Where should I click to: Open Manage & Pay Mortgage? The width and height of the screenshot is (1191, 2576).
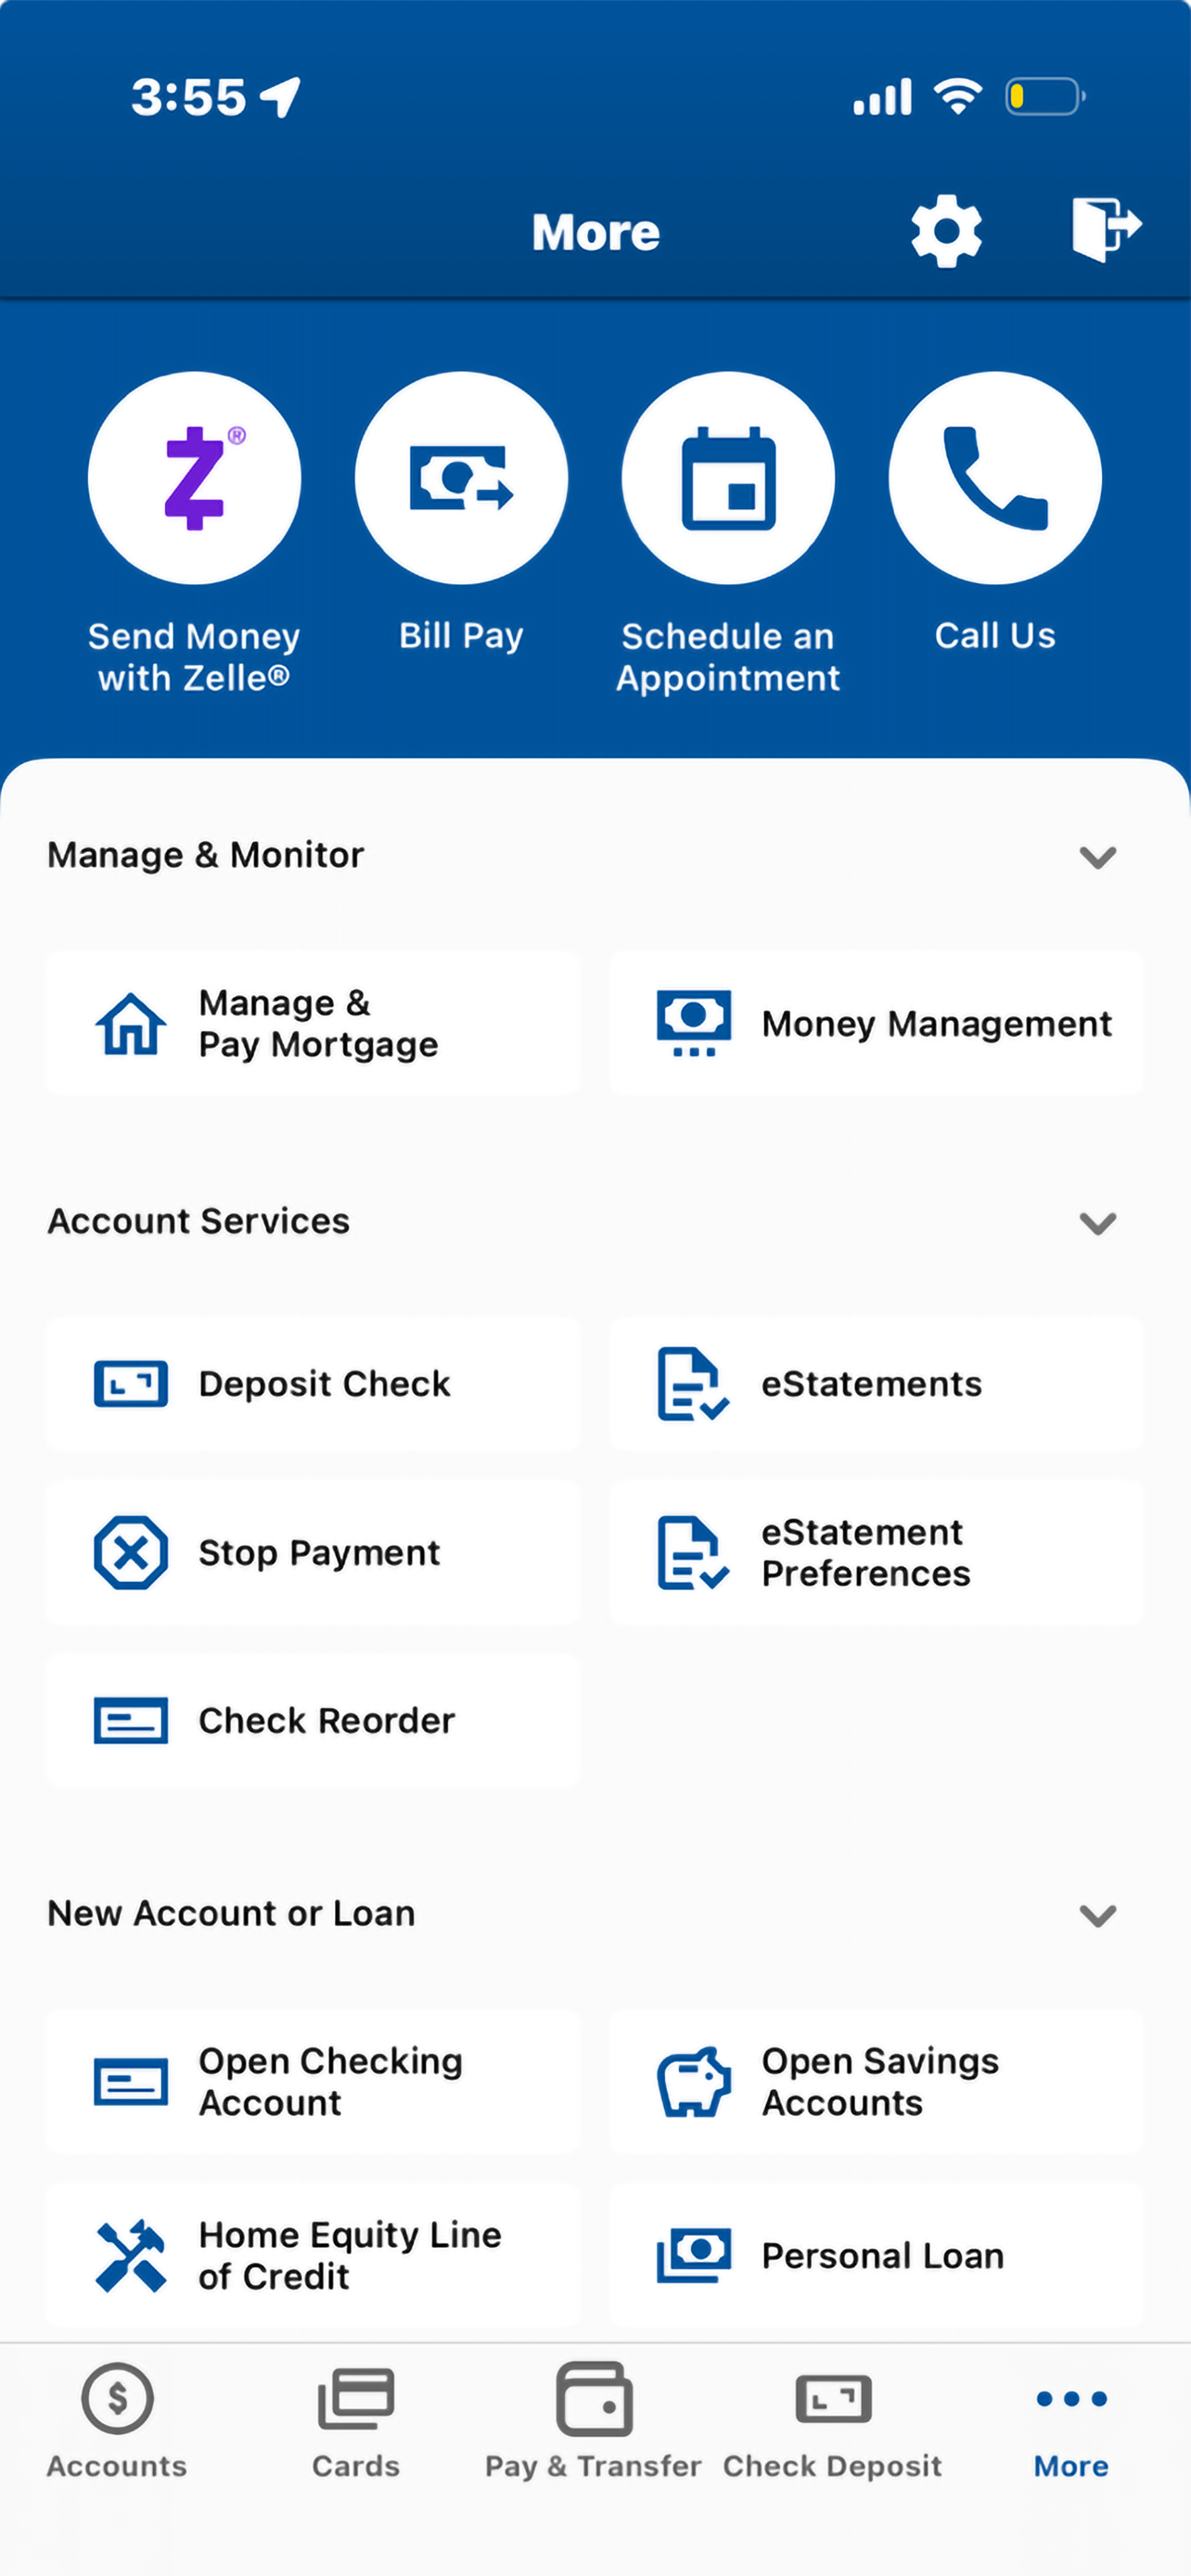(313, 1023)
